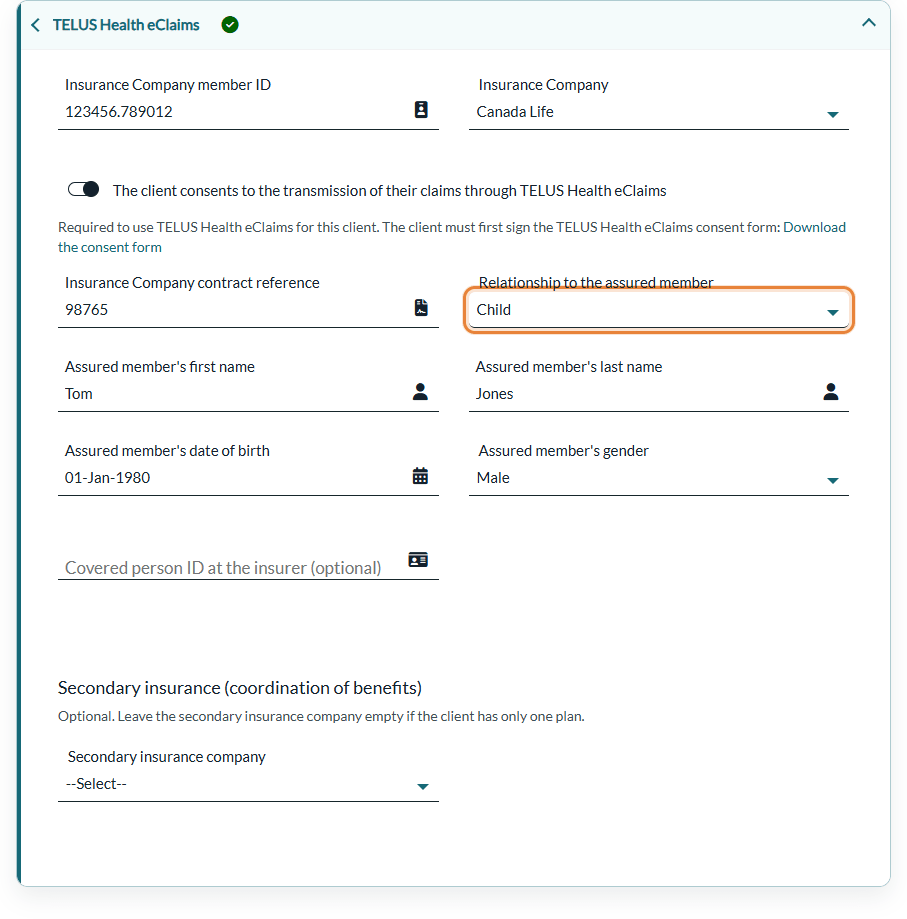The width and height of the screenshot is (907, 919).
Task: Click the Secondary insurance (coordination of benefits) heading
Action: [240, 687]
